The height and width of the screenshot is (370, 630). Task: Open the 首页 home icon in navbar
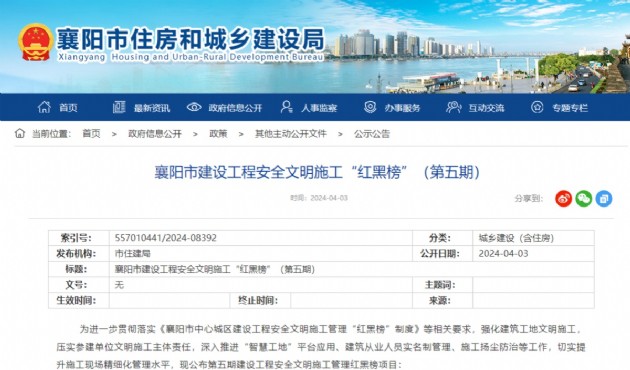coord(44,107)
